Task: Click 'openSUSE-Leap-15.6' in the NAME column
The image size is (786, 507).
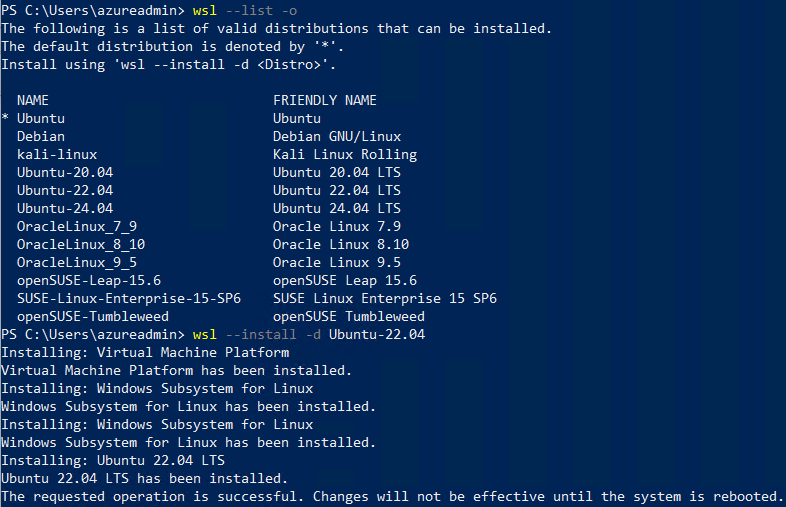Action: pyautogui.click(x=89, y=280)
